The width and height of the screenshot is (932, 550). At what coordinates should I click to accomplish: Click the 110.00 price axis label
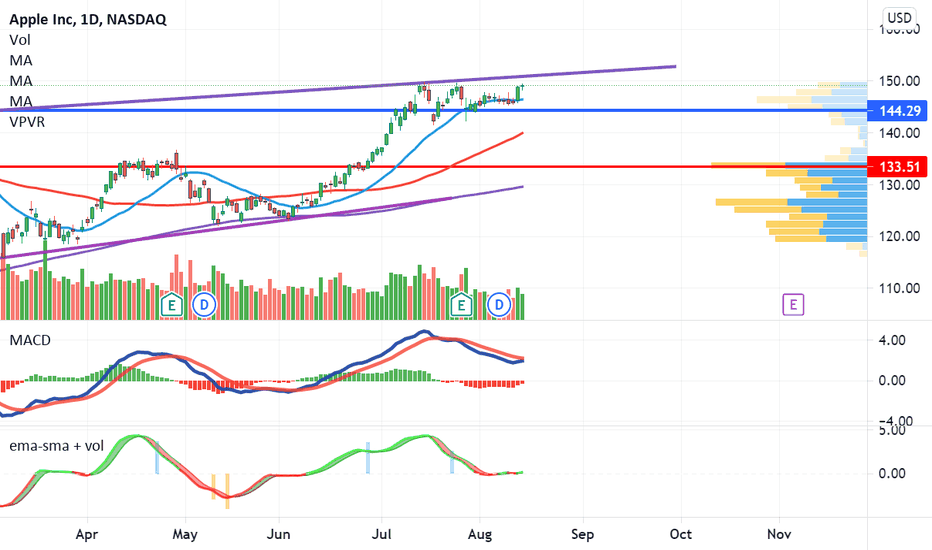(900, 288)
